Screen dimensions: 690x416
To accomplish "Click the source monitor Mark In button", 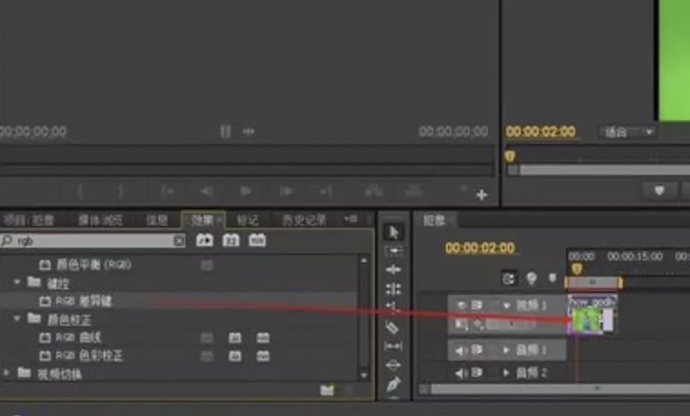I will 81,191.
